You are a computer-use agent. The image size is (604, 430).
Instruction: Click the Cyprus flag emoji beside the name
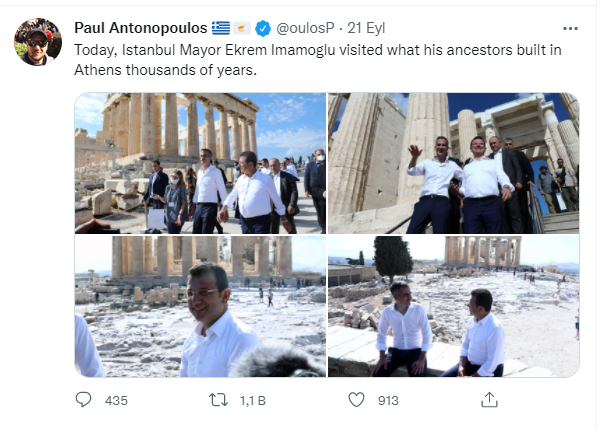(x=242, y=27)
